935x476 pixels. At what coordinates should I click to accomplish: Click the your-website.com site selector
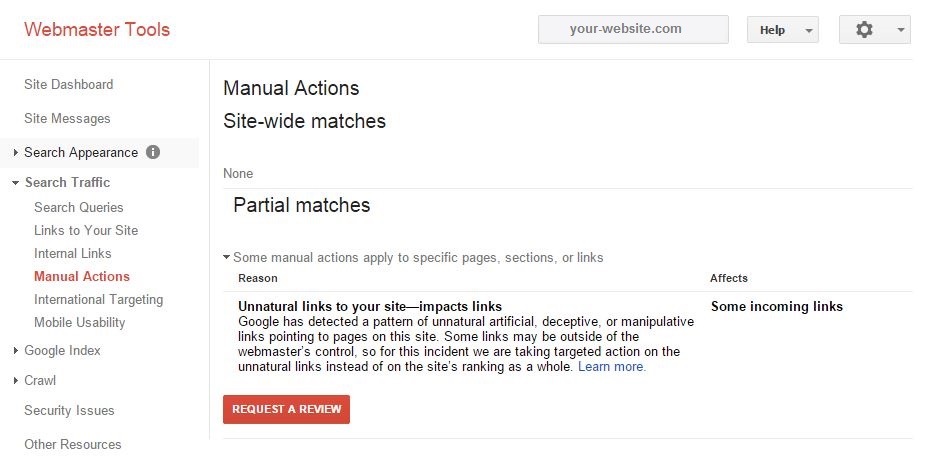pos(633,29)
